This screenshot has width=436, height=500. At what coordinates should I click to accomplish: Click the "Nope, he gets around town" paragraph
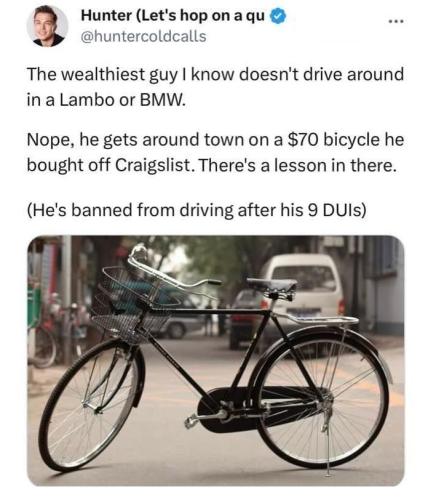(215, 152)
